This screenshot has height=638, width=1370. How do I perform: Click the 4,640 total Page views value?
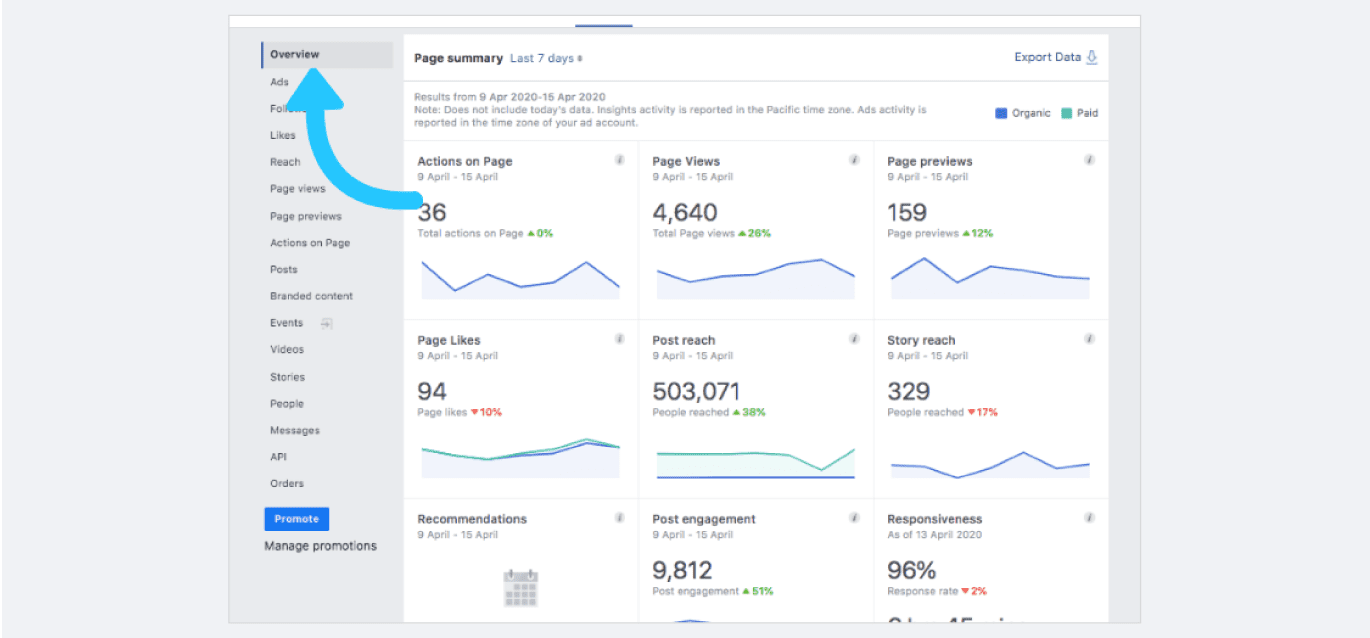[x=685, y=212]
